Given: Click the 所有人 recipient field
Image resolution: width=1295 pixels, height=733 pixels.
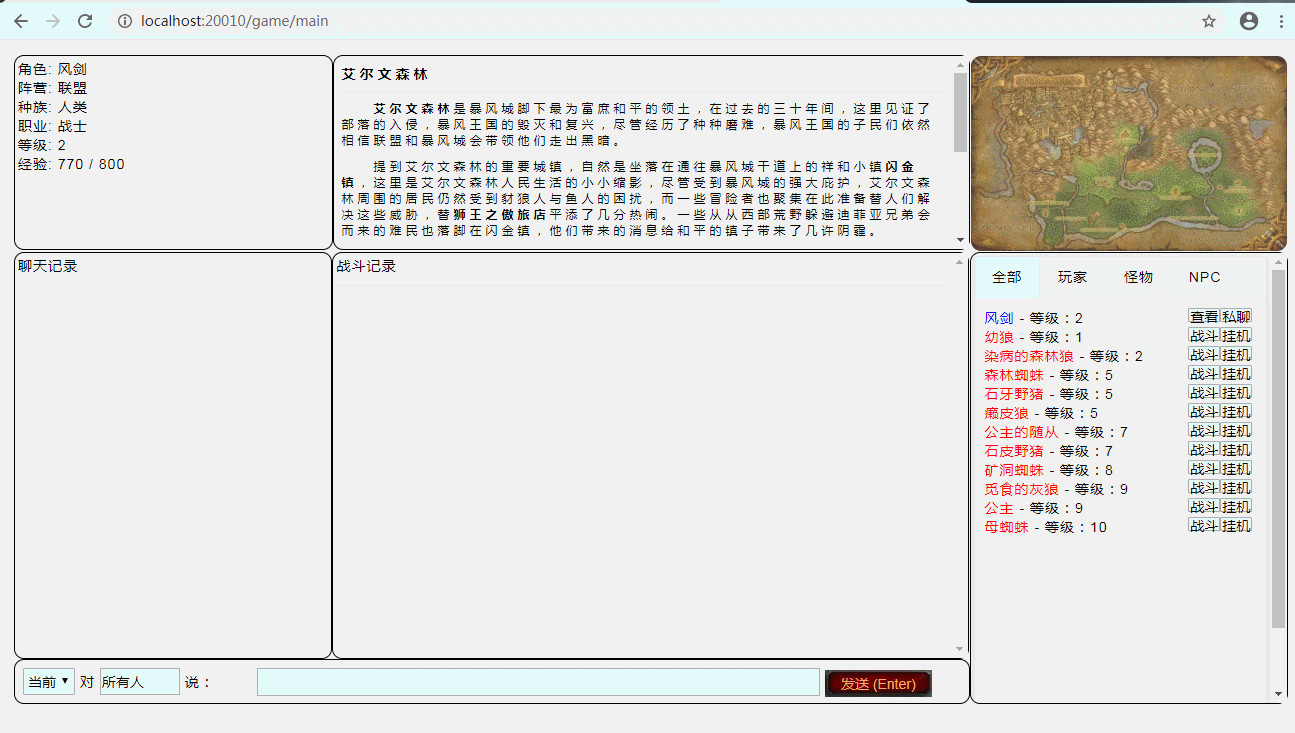Looking at the screenshot, I should [140, 682].
